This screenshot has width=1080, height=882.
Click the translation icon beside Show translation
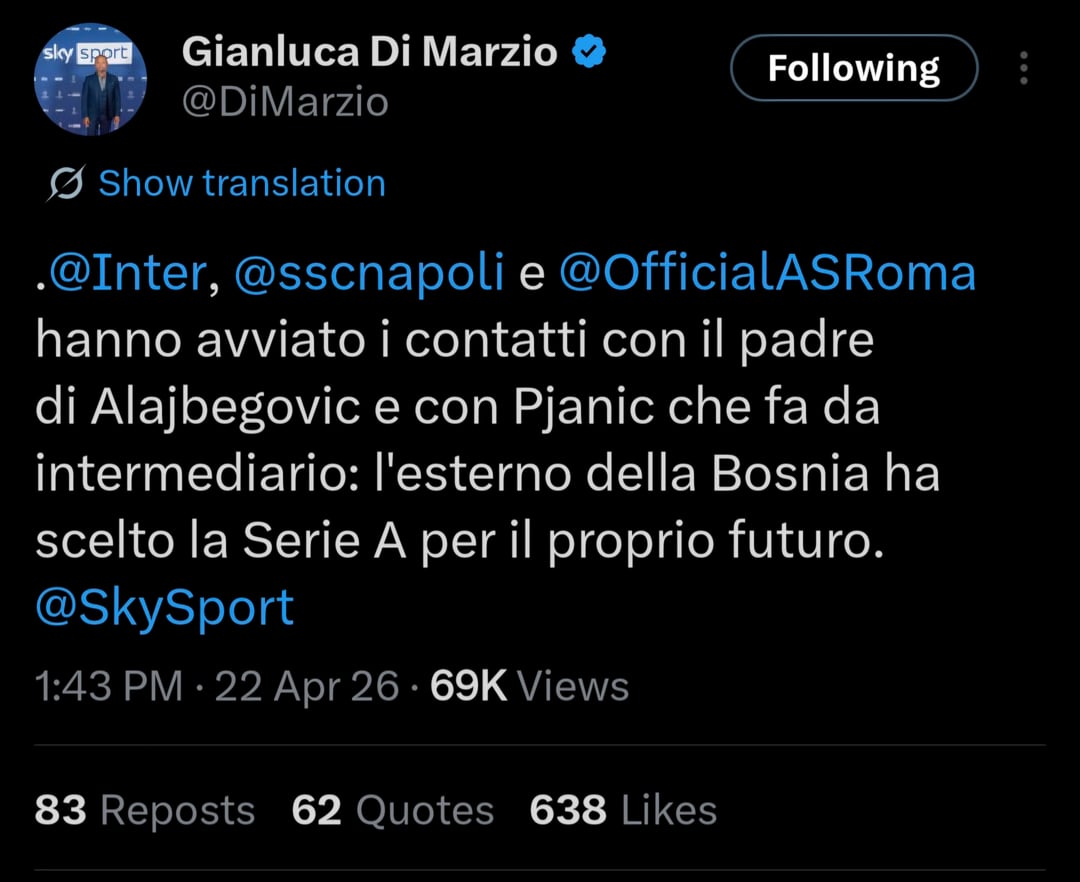point(66,184)
